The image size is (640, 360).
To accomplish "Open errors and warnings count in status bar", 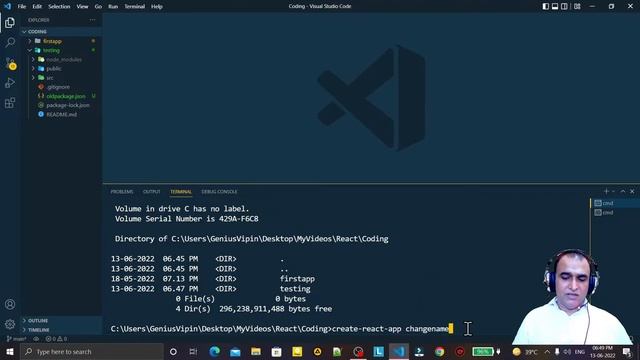I will tap(56, 339).
